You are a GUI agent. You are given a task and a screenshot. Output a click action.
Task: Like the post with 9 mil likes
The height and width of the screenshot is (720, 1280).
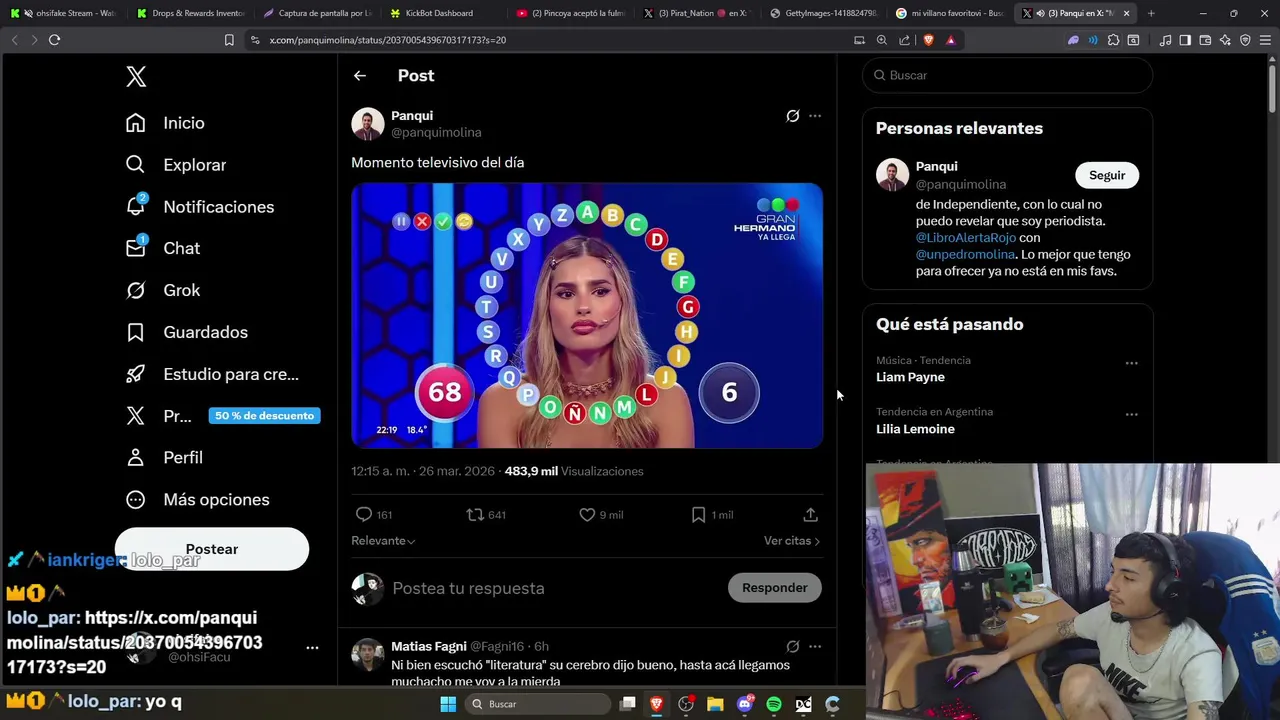[x=587, y=514]
